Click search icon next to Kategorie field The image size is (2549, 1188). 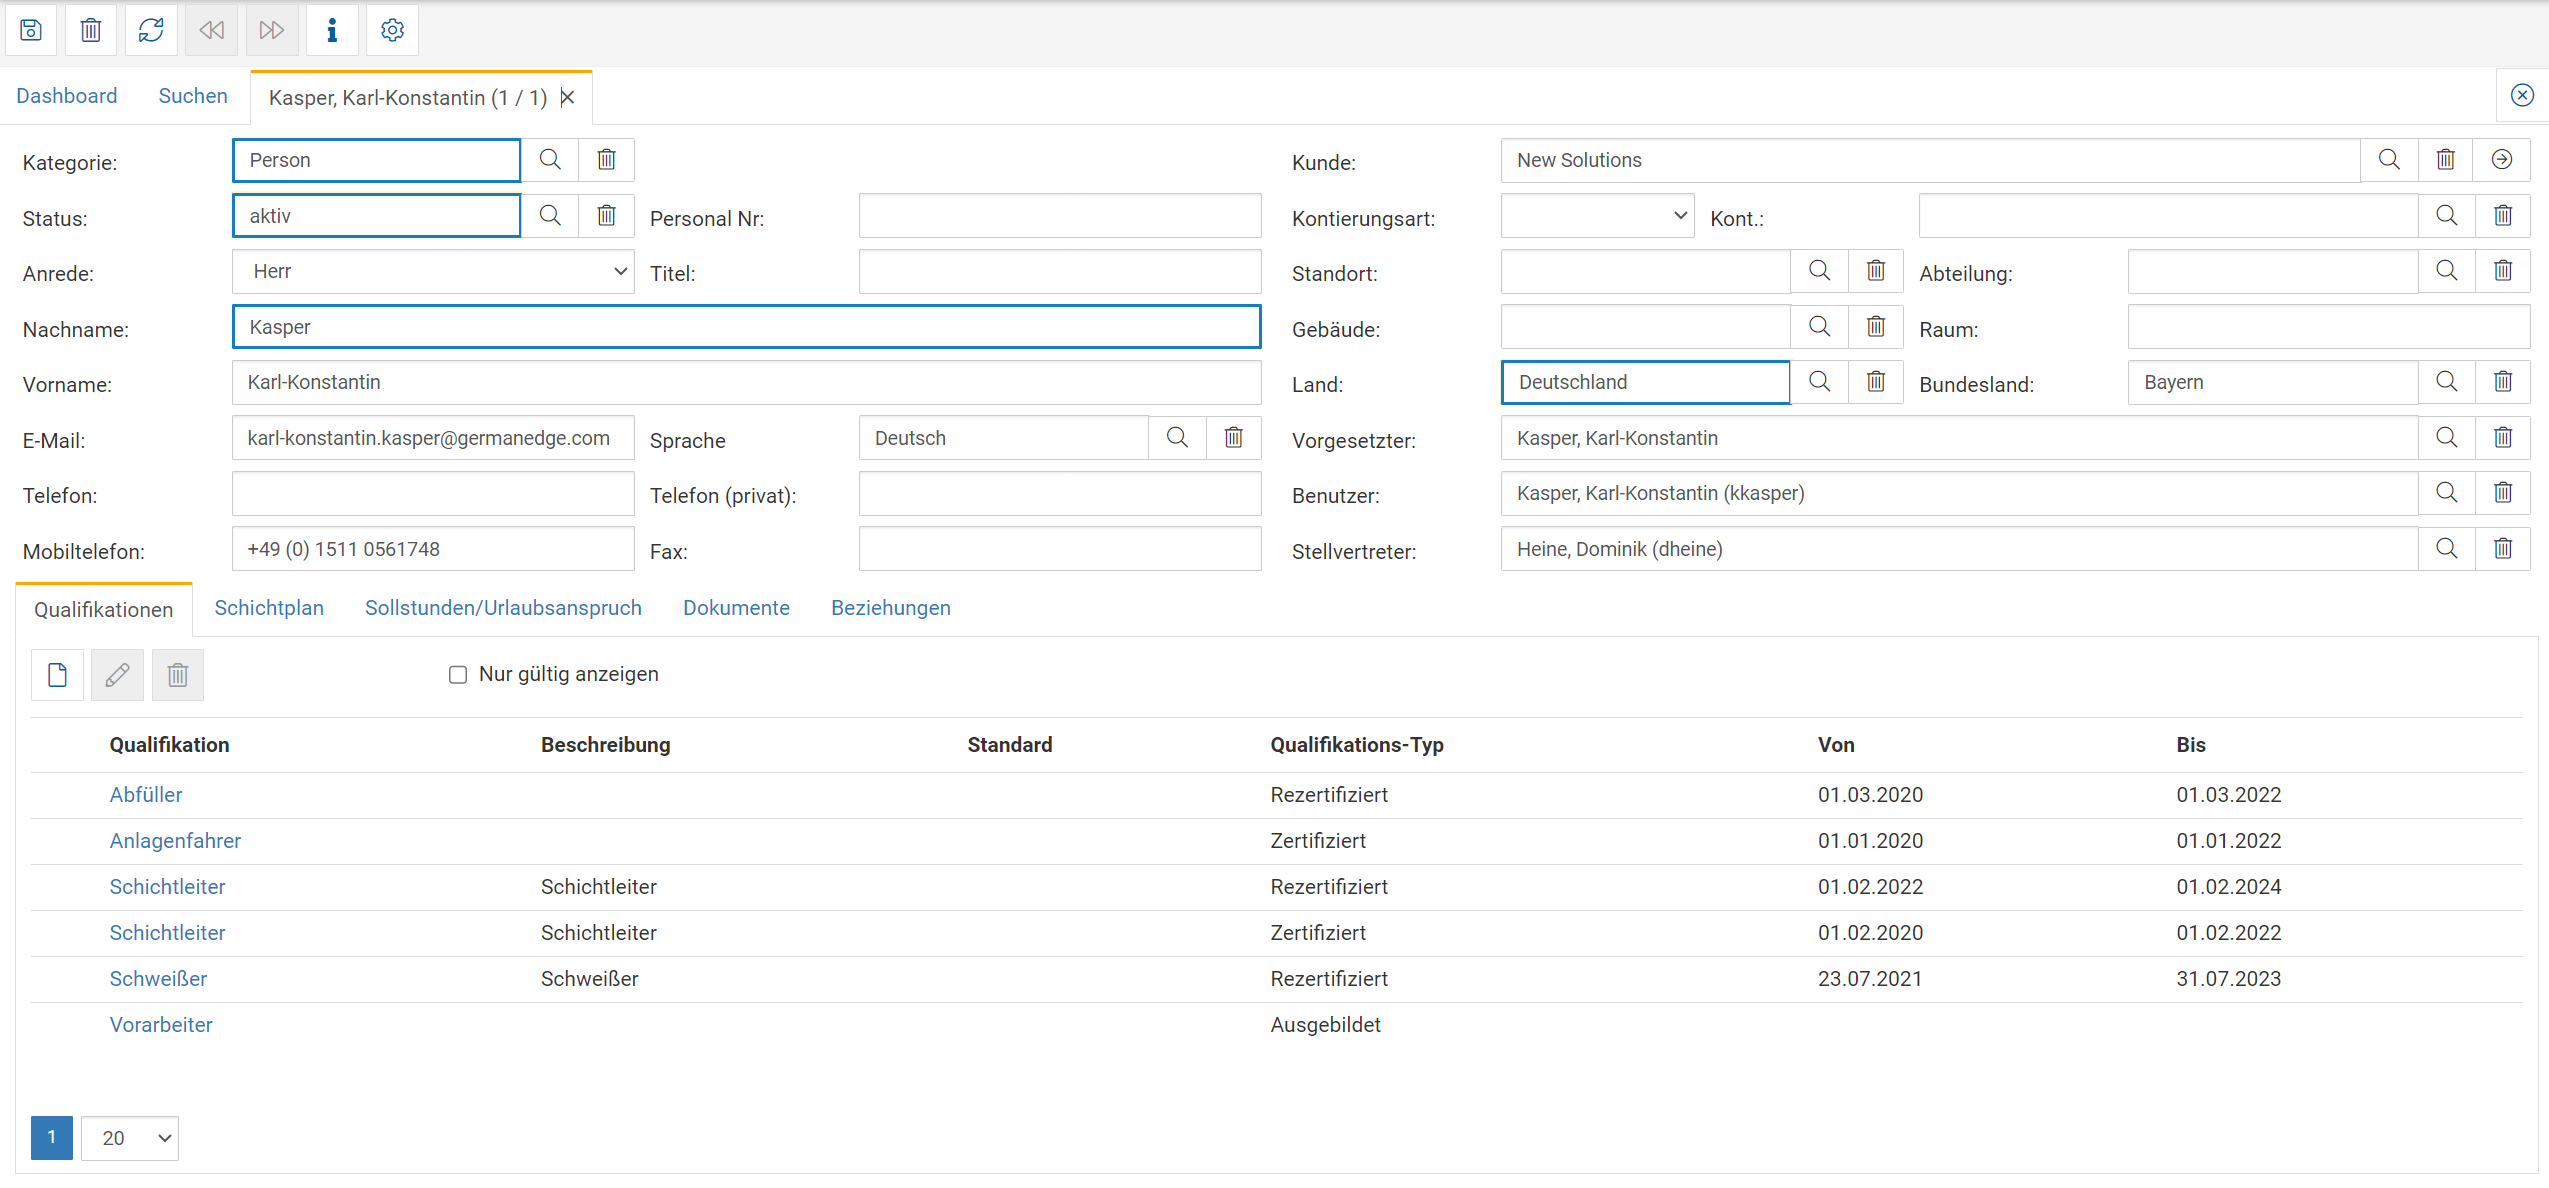(x=550, y=160)
